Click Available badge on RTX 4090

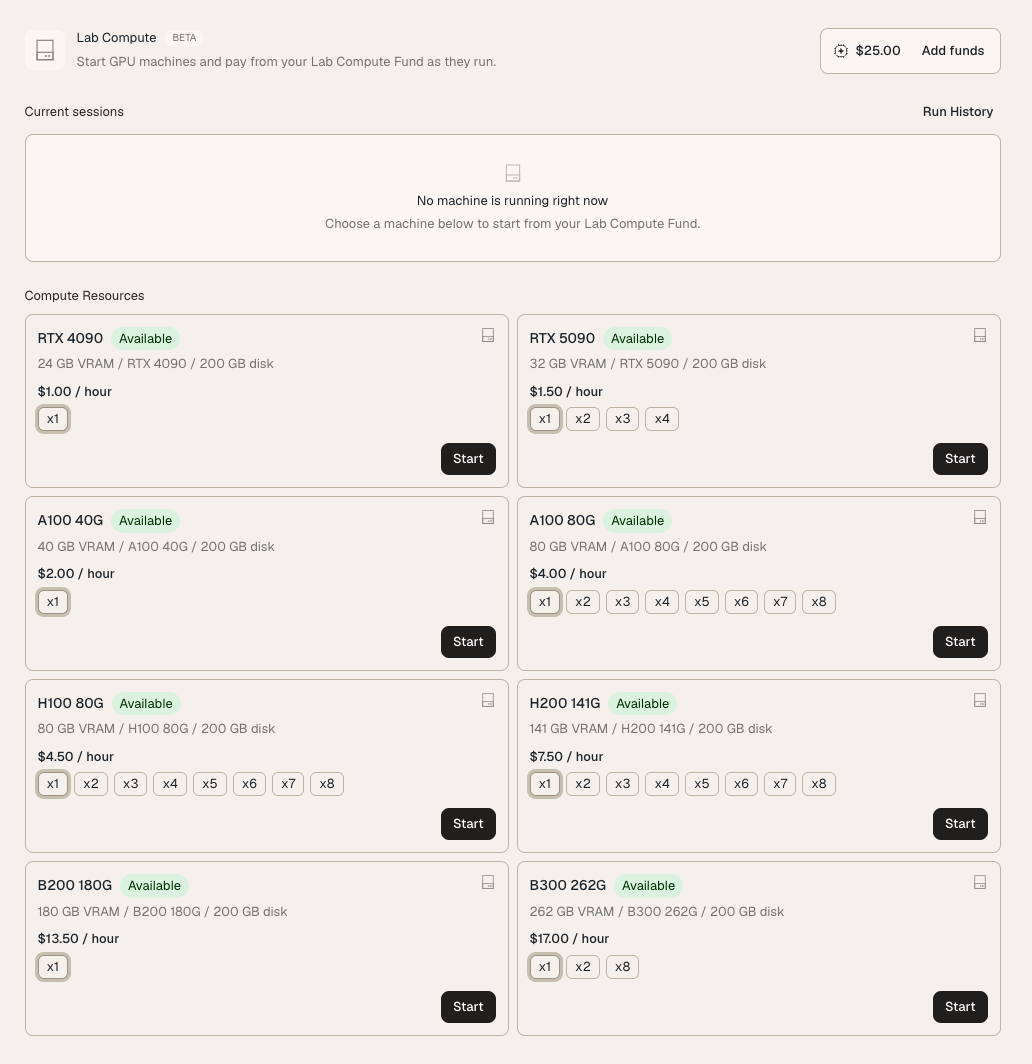pos(145,339)
